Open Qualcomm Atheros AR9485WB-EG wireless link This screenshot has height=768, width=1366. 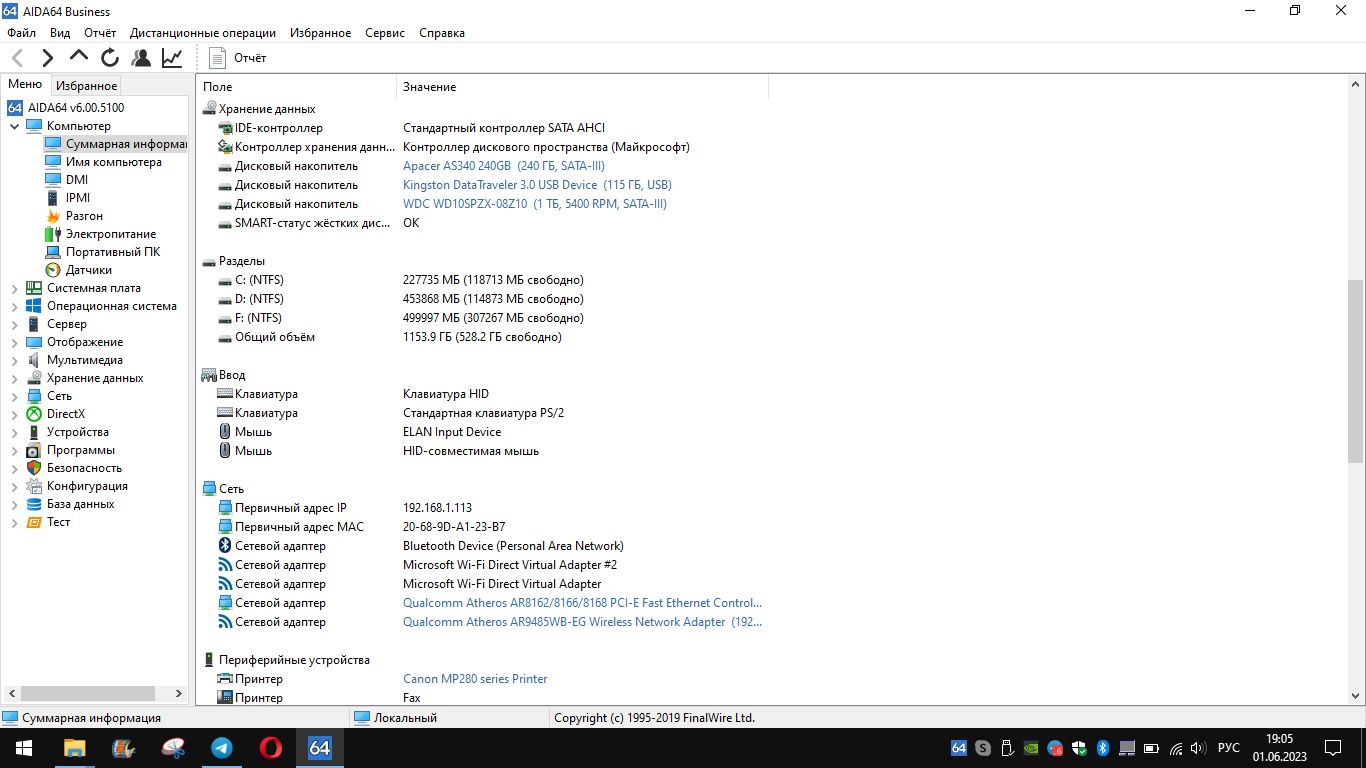coord(582,622)
